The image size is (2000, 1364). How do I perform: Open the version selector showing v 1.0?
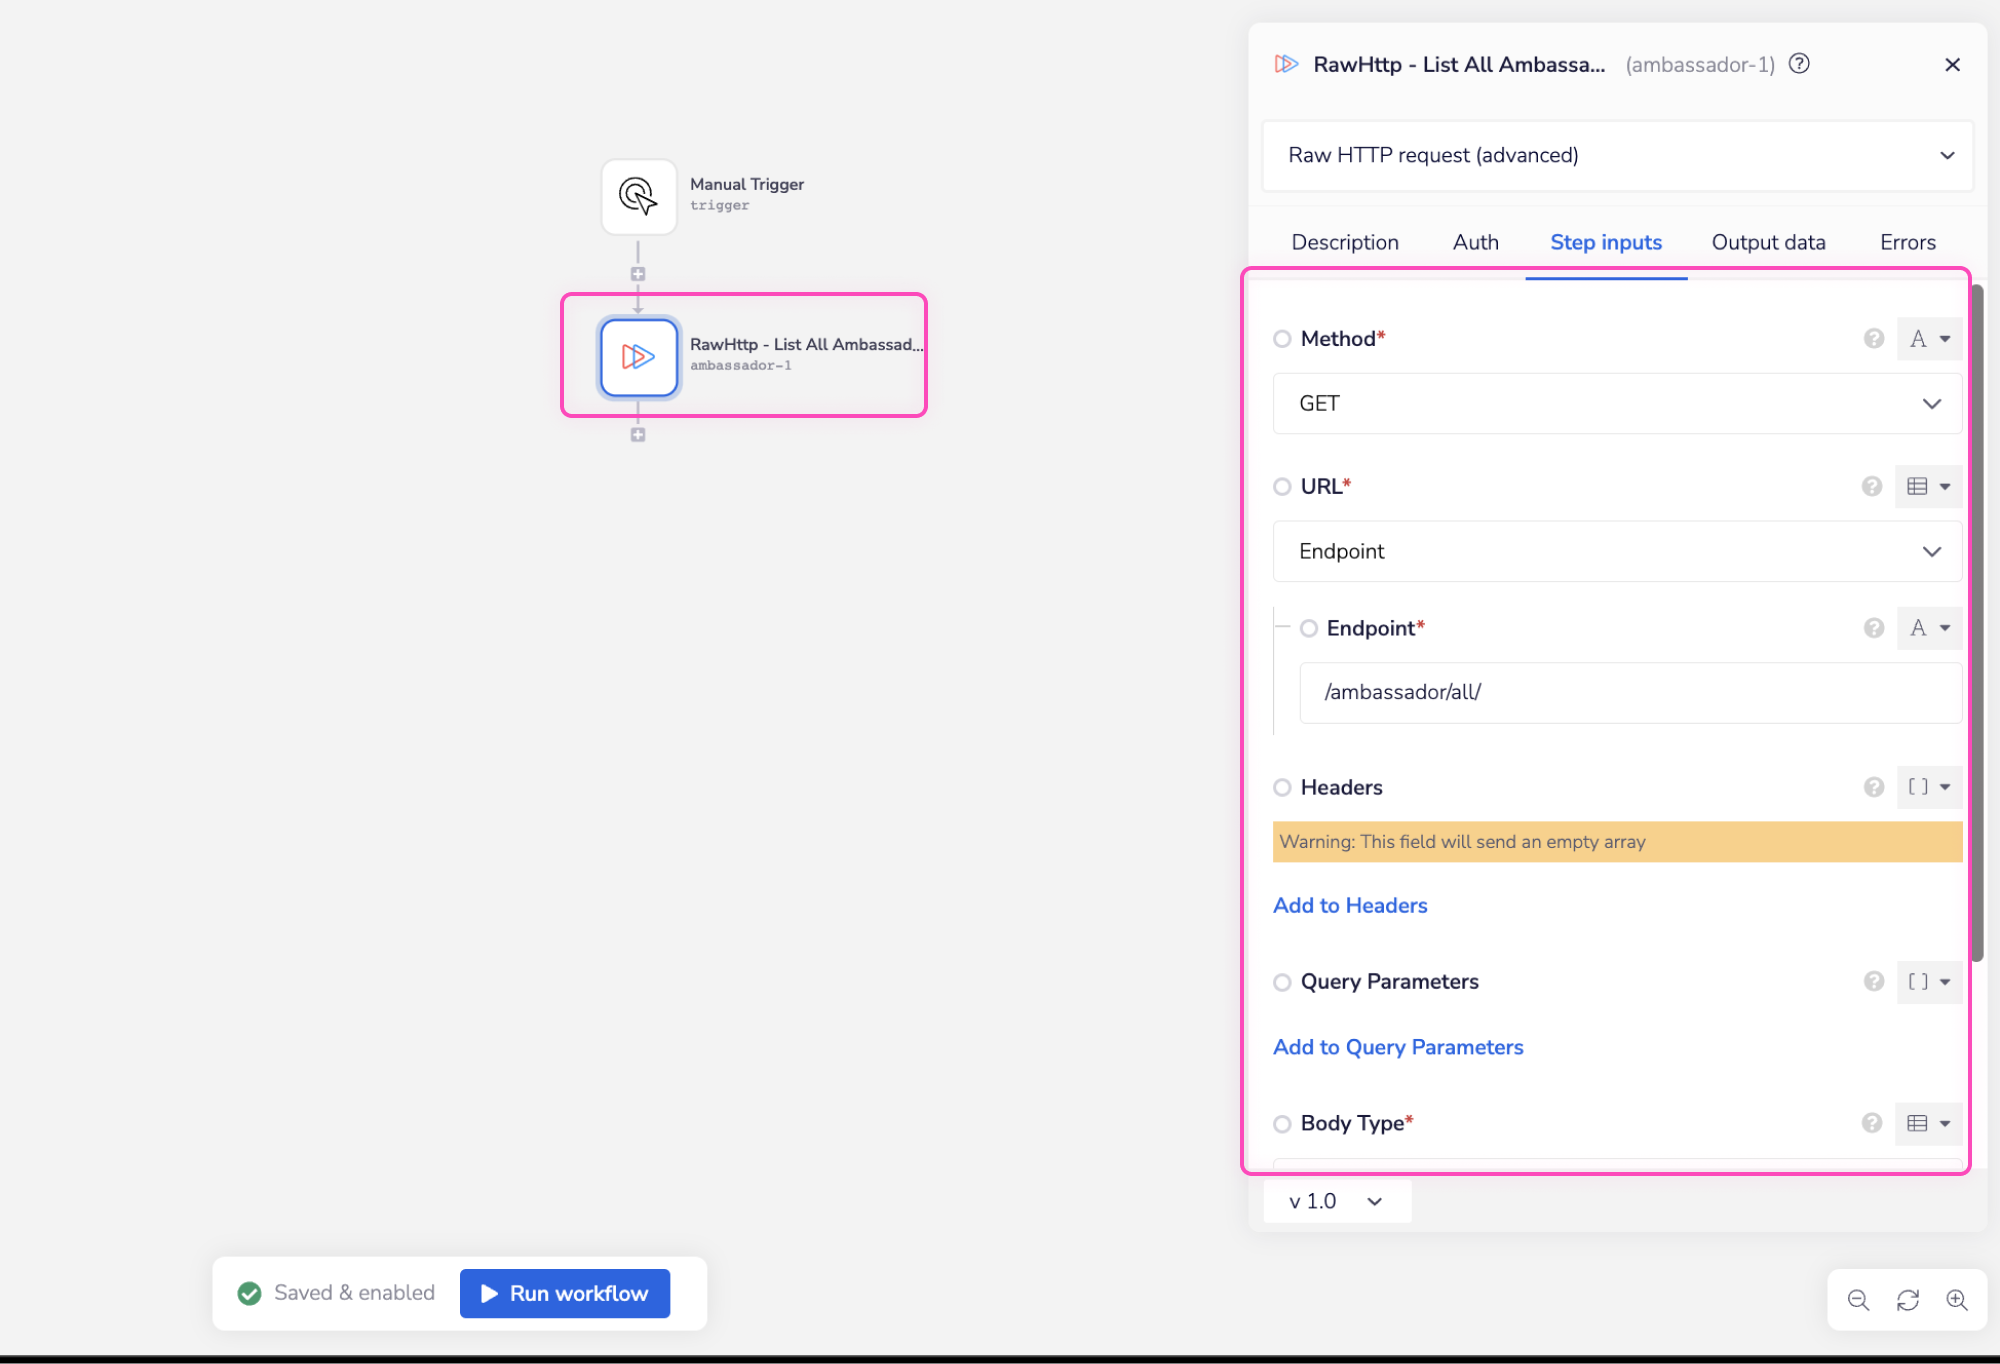1336,1201
